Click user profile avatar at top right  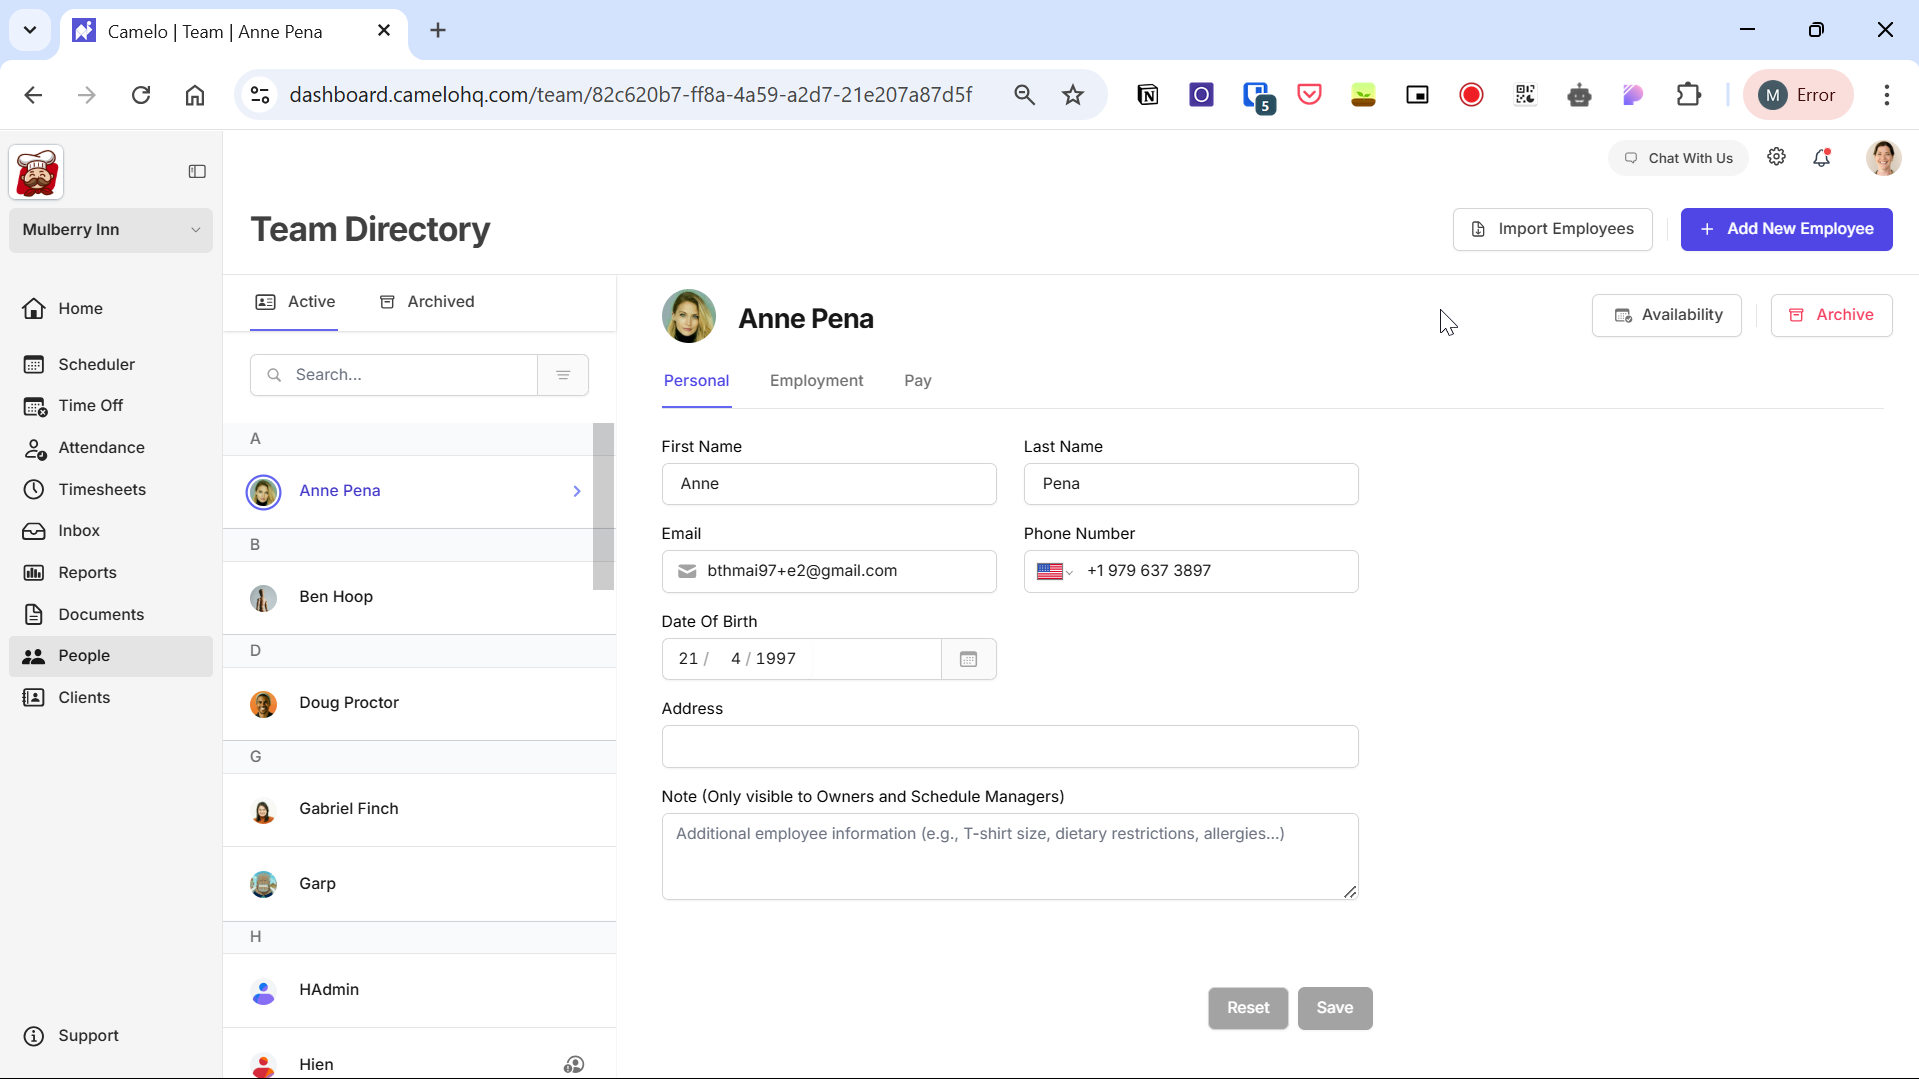1883,158
